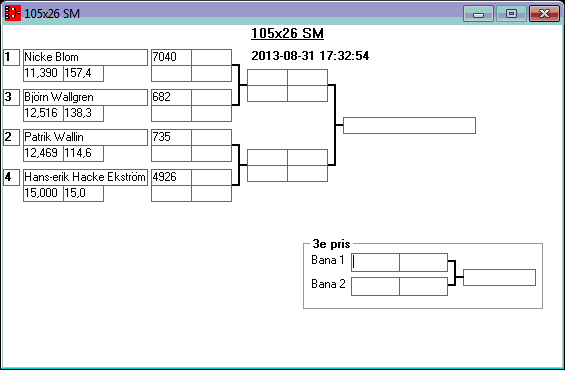Select the start number field 4926
The height and width of the screenshot is (370, 565).
[x=171, y=177]
